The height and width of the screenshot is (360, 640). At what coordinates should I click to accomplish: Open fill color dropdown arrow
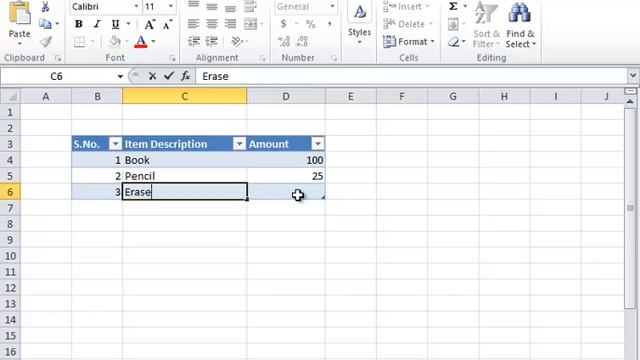tap(127, 42)
